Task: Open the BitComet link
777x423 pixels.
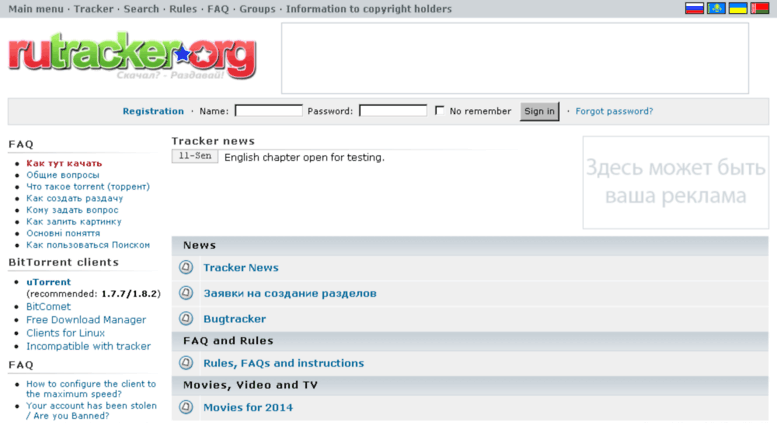Action: (x=48, y=307)
